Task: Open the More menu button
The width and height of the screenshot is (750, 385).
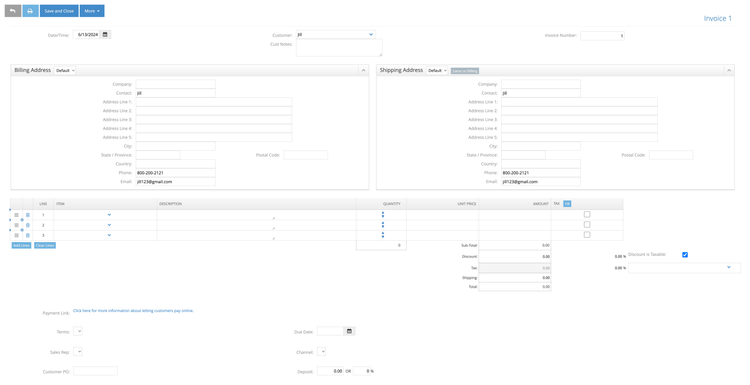Action: coord(92,11)
